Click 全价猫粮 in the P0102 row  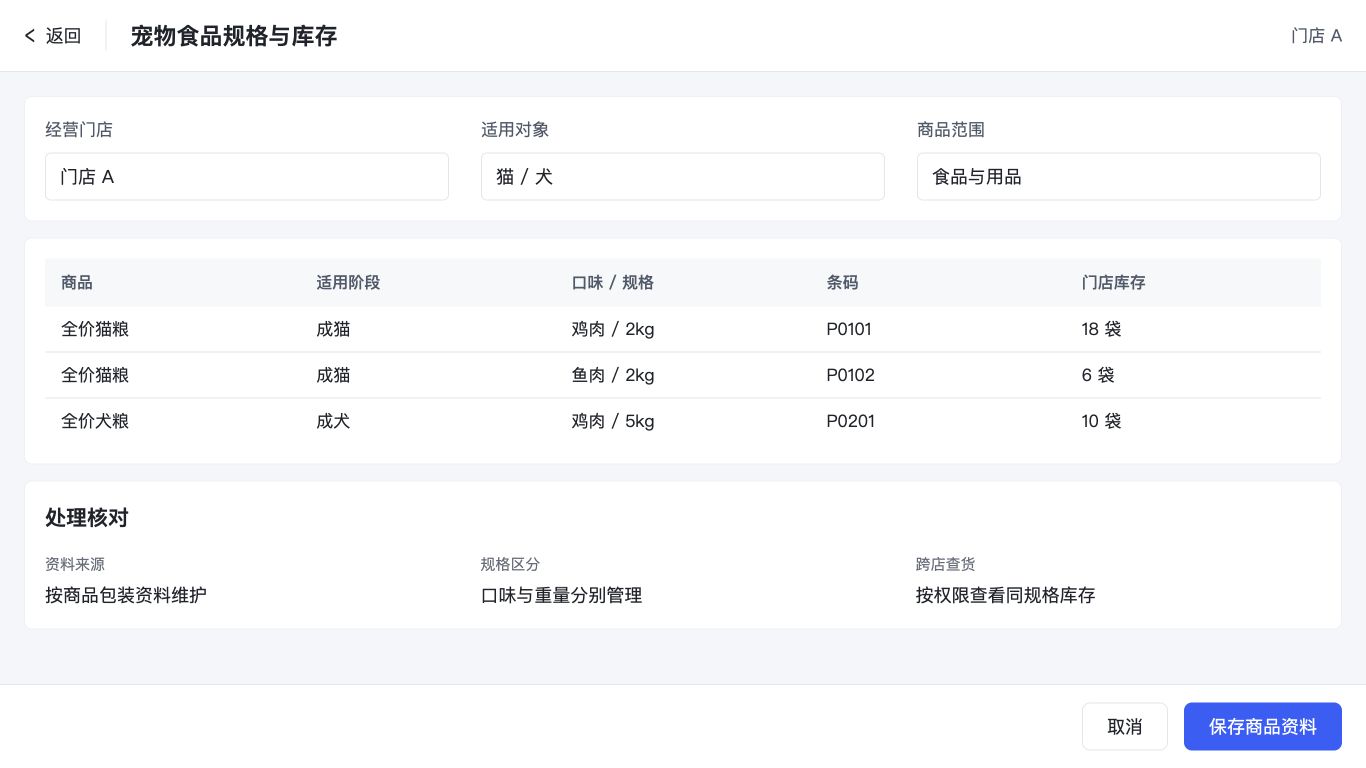(x=95, y=375)
